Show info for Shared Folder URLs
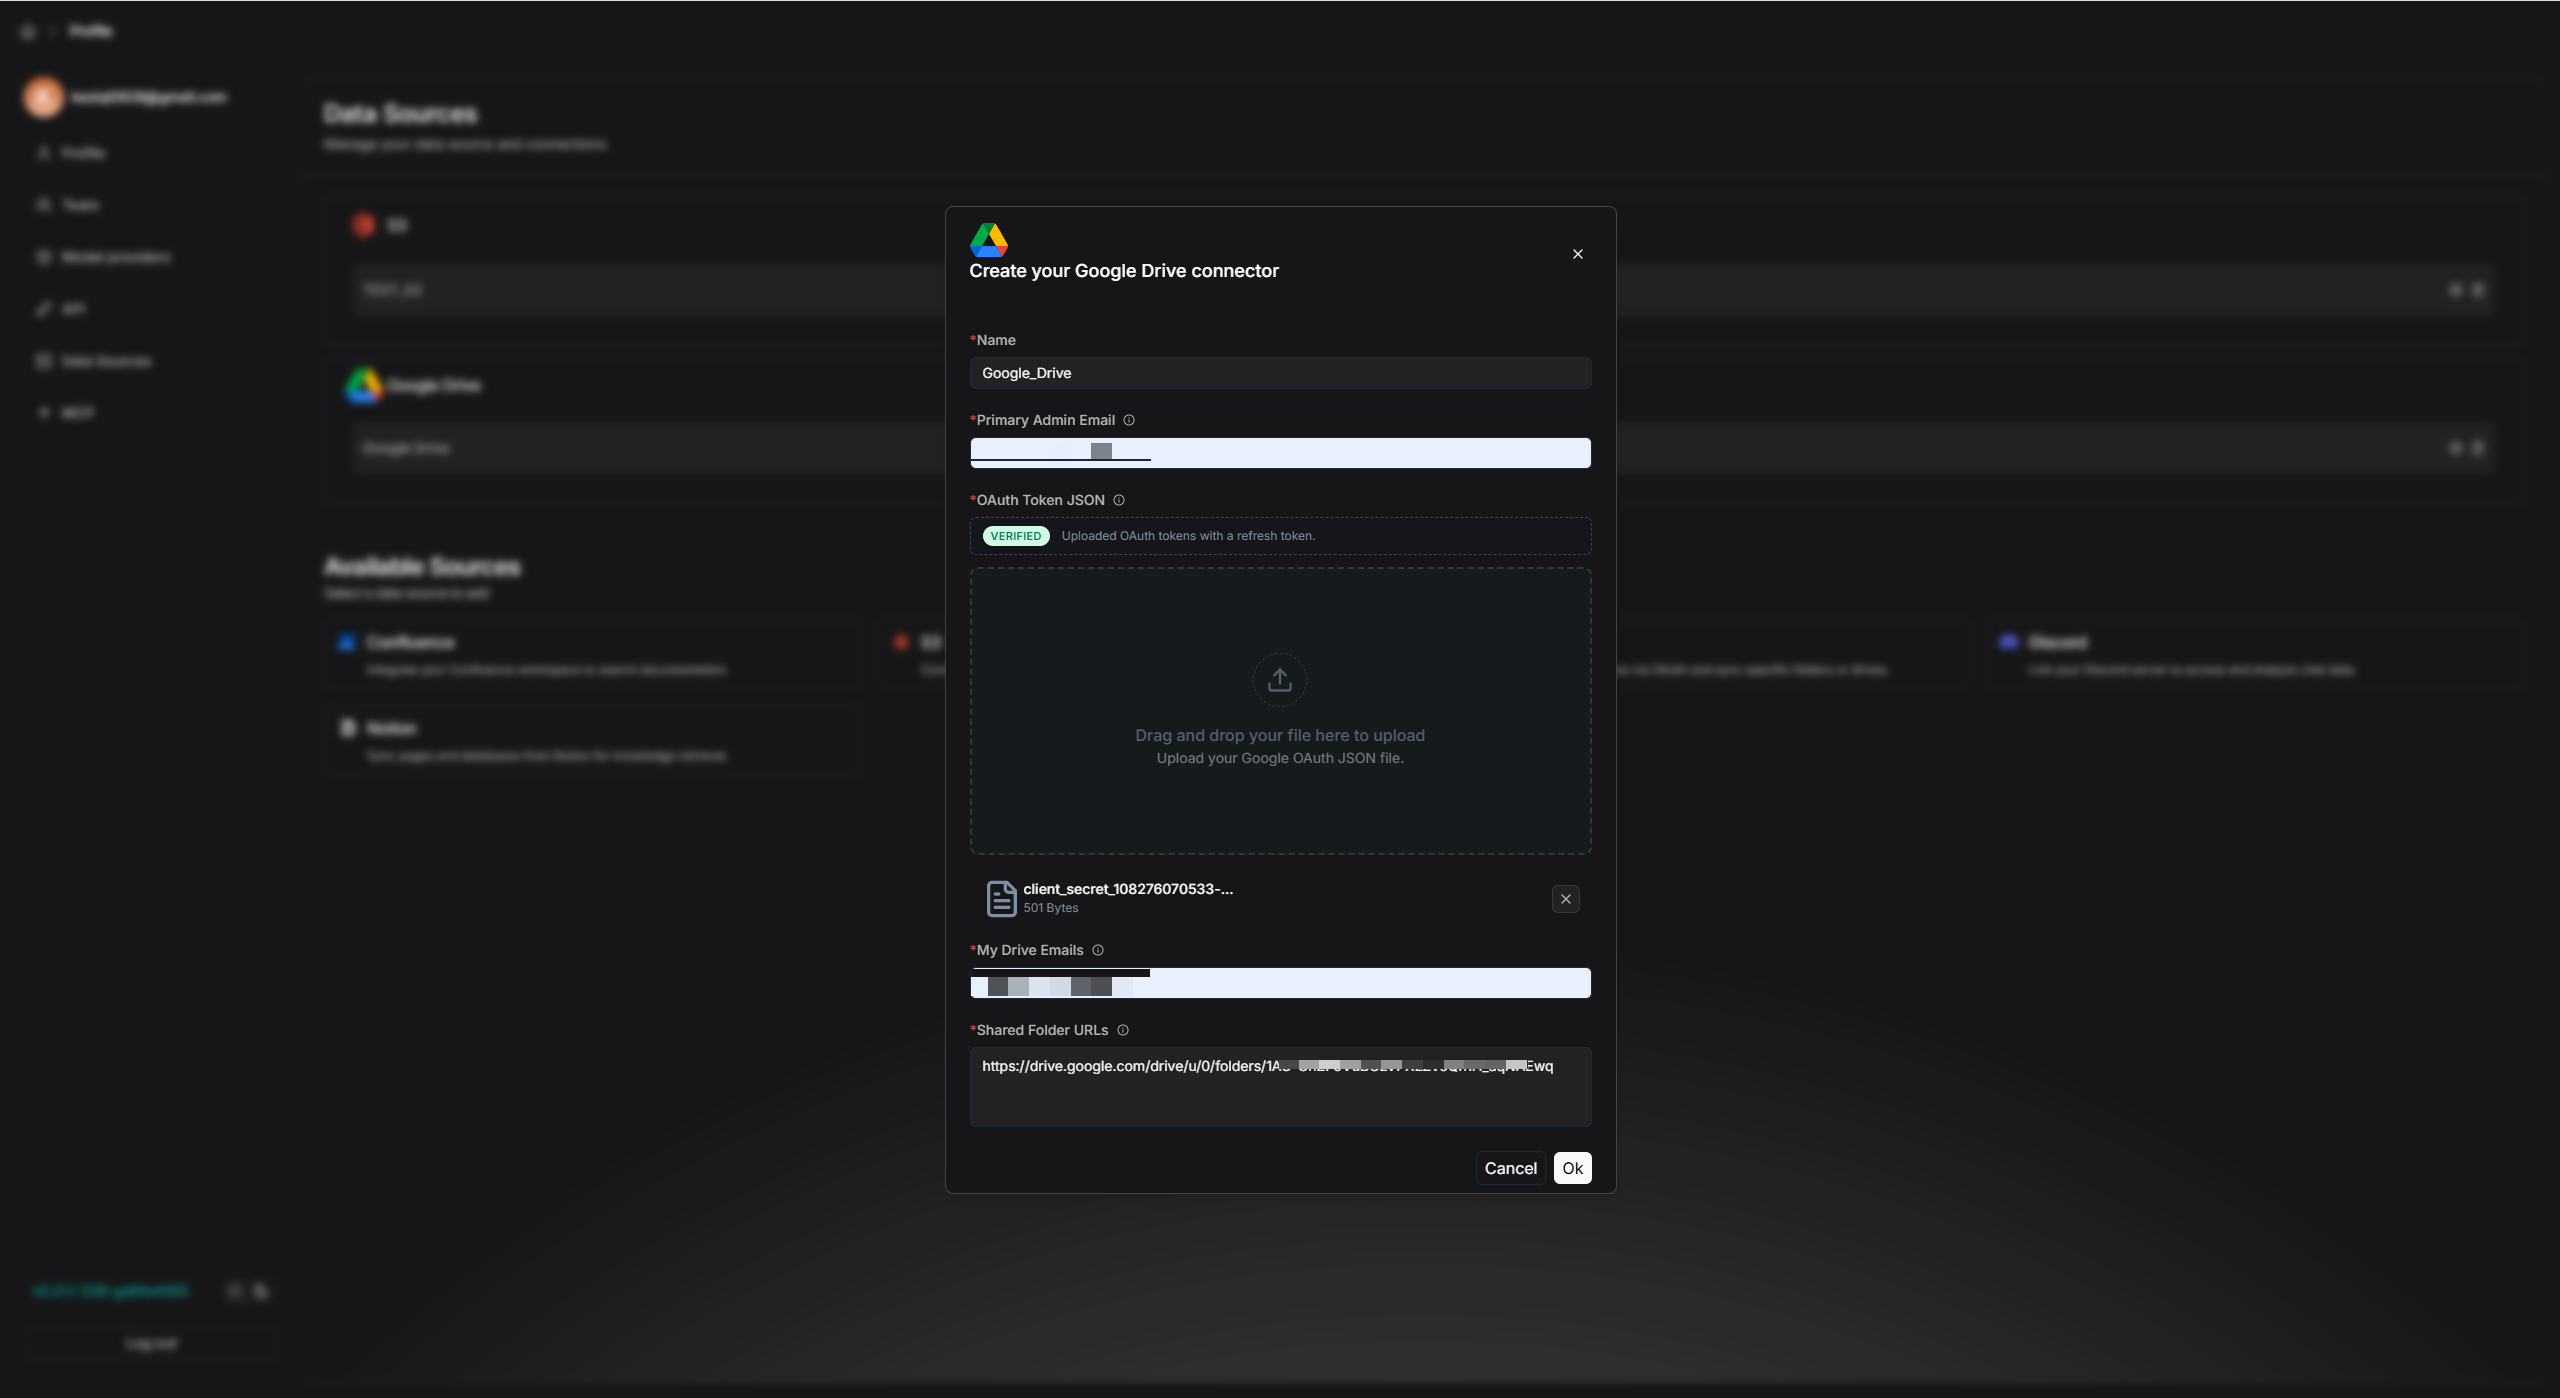 click(1123, 1030)
